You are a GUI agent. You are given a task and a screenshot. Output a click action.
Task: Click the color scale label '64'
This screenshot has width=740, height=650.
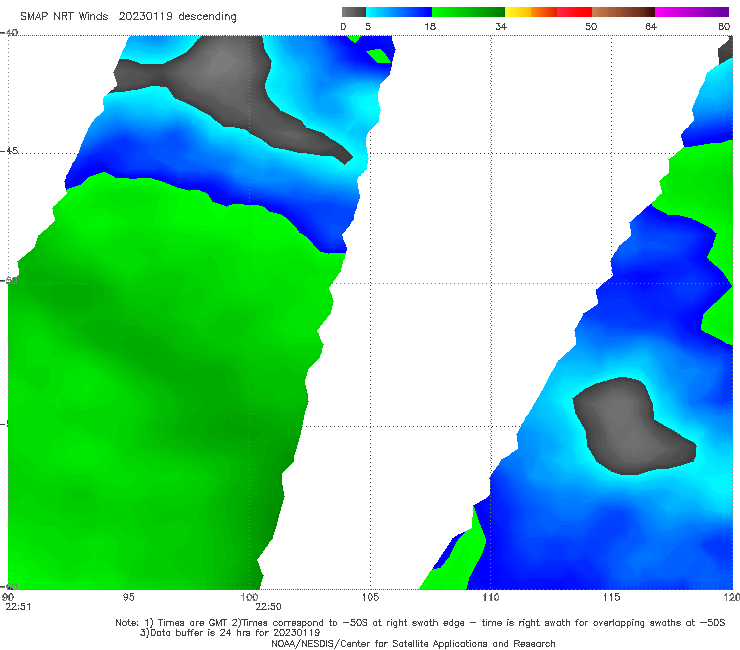[651, 26]
